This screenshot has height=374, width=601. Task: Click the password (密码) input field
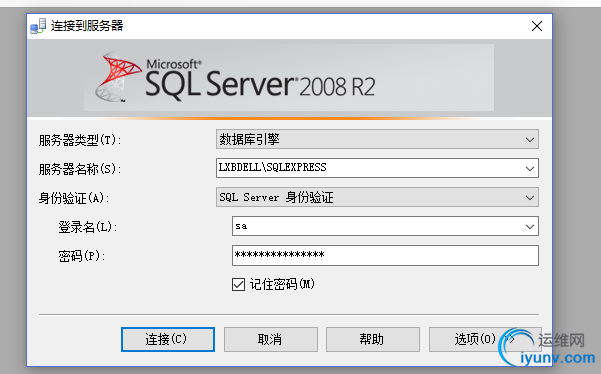click(385, 256)
